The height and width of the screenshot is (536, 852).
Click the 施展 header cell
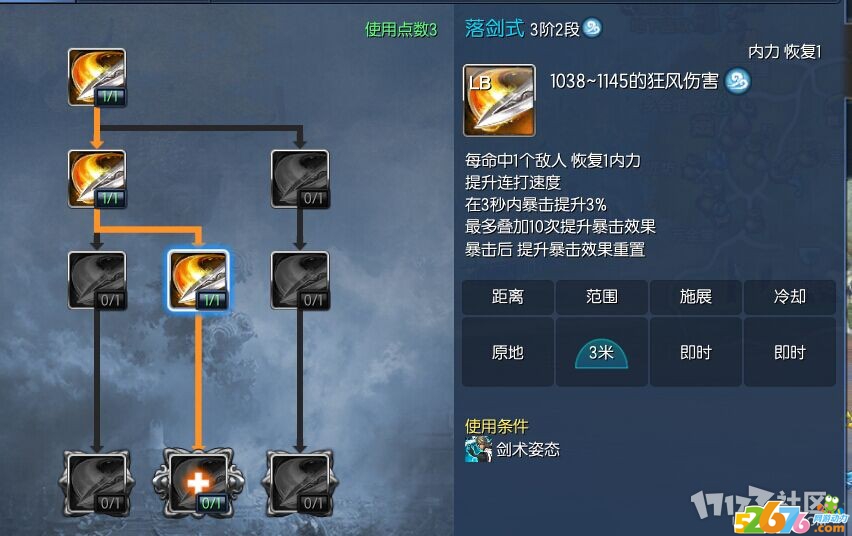696,297
